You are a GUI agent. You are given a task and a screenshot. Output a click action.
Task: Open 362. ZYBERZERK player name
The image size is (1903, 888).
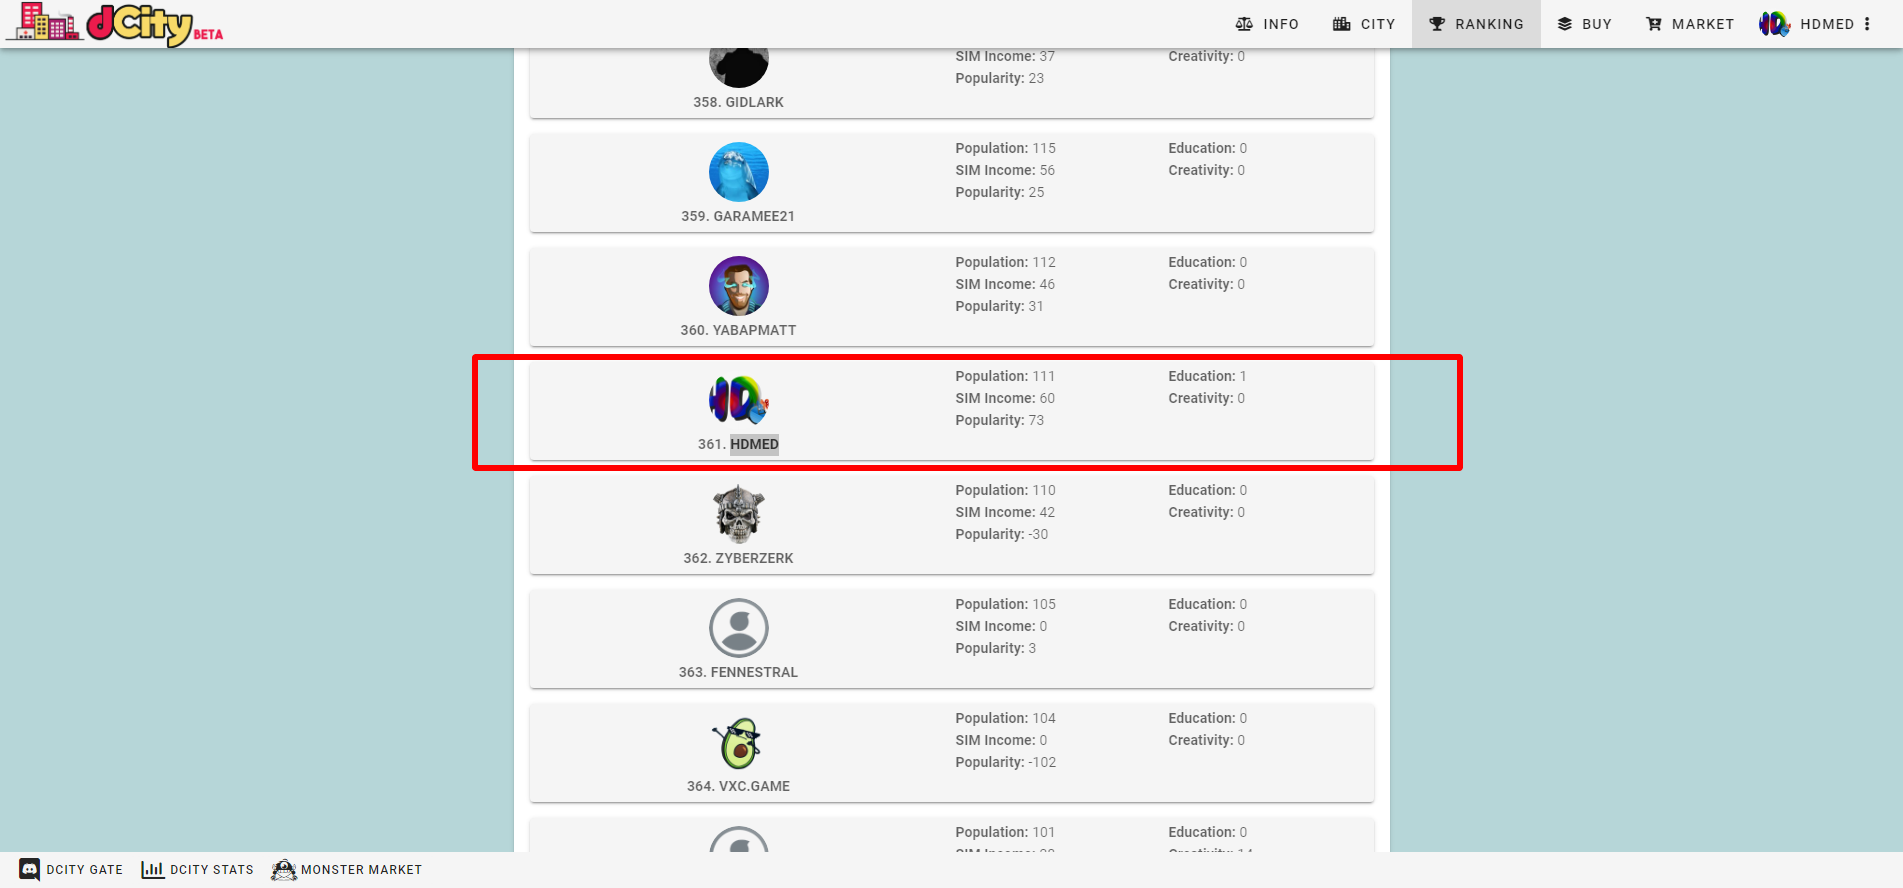coord(739,558)
